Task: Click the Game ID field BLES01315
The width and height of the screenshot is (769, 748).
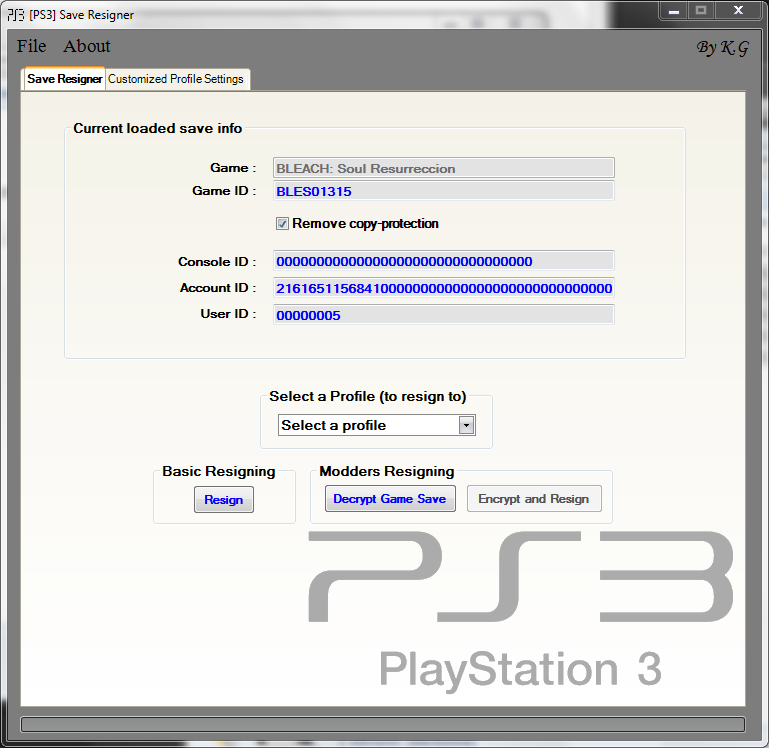Action: tap(443, 191)
